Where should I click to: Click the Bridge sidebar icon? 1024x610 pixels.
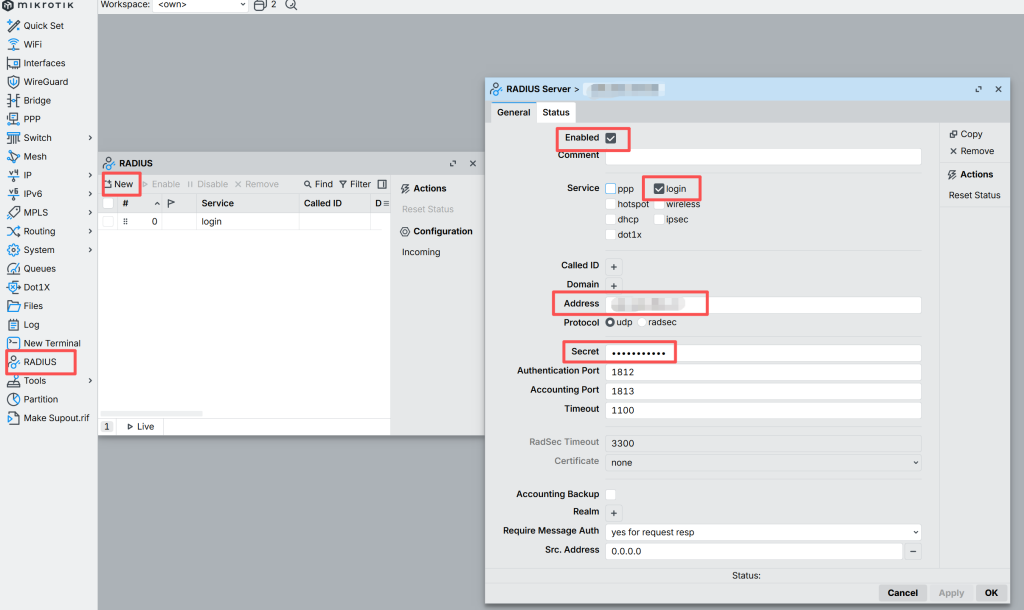(14, 101)
